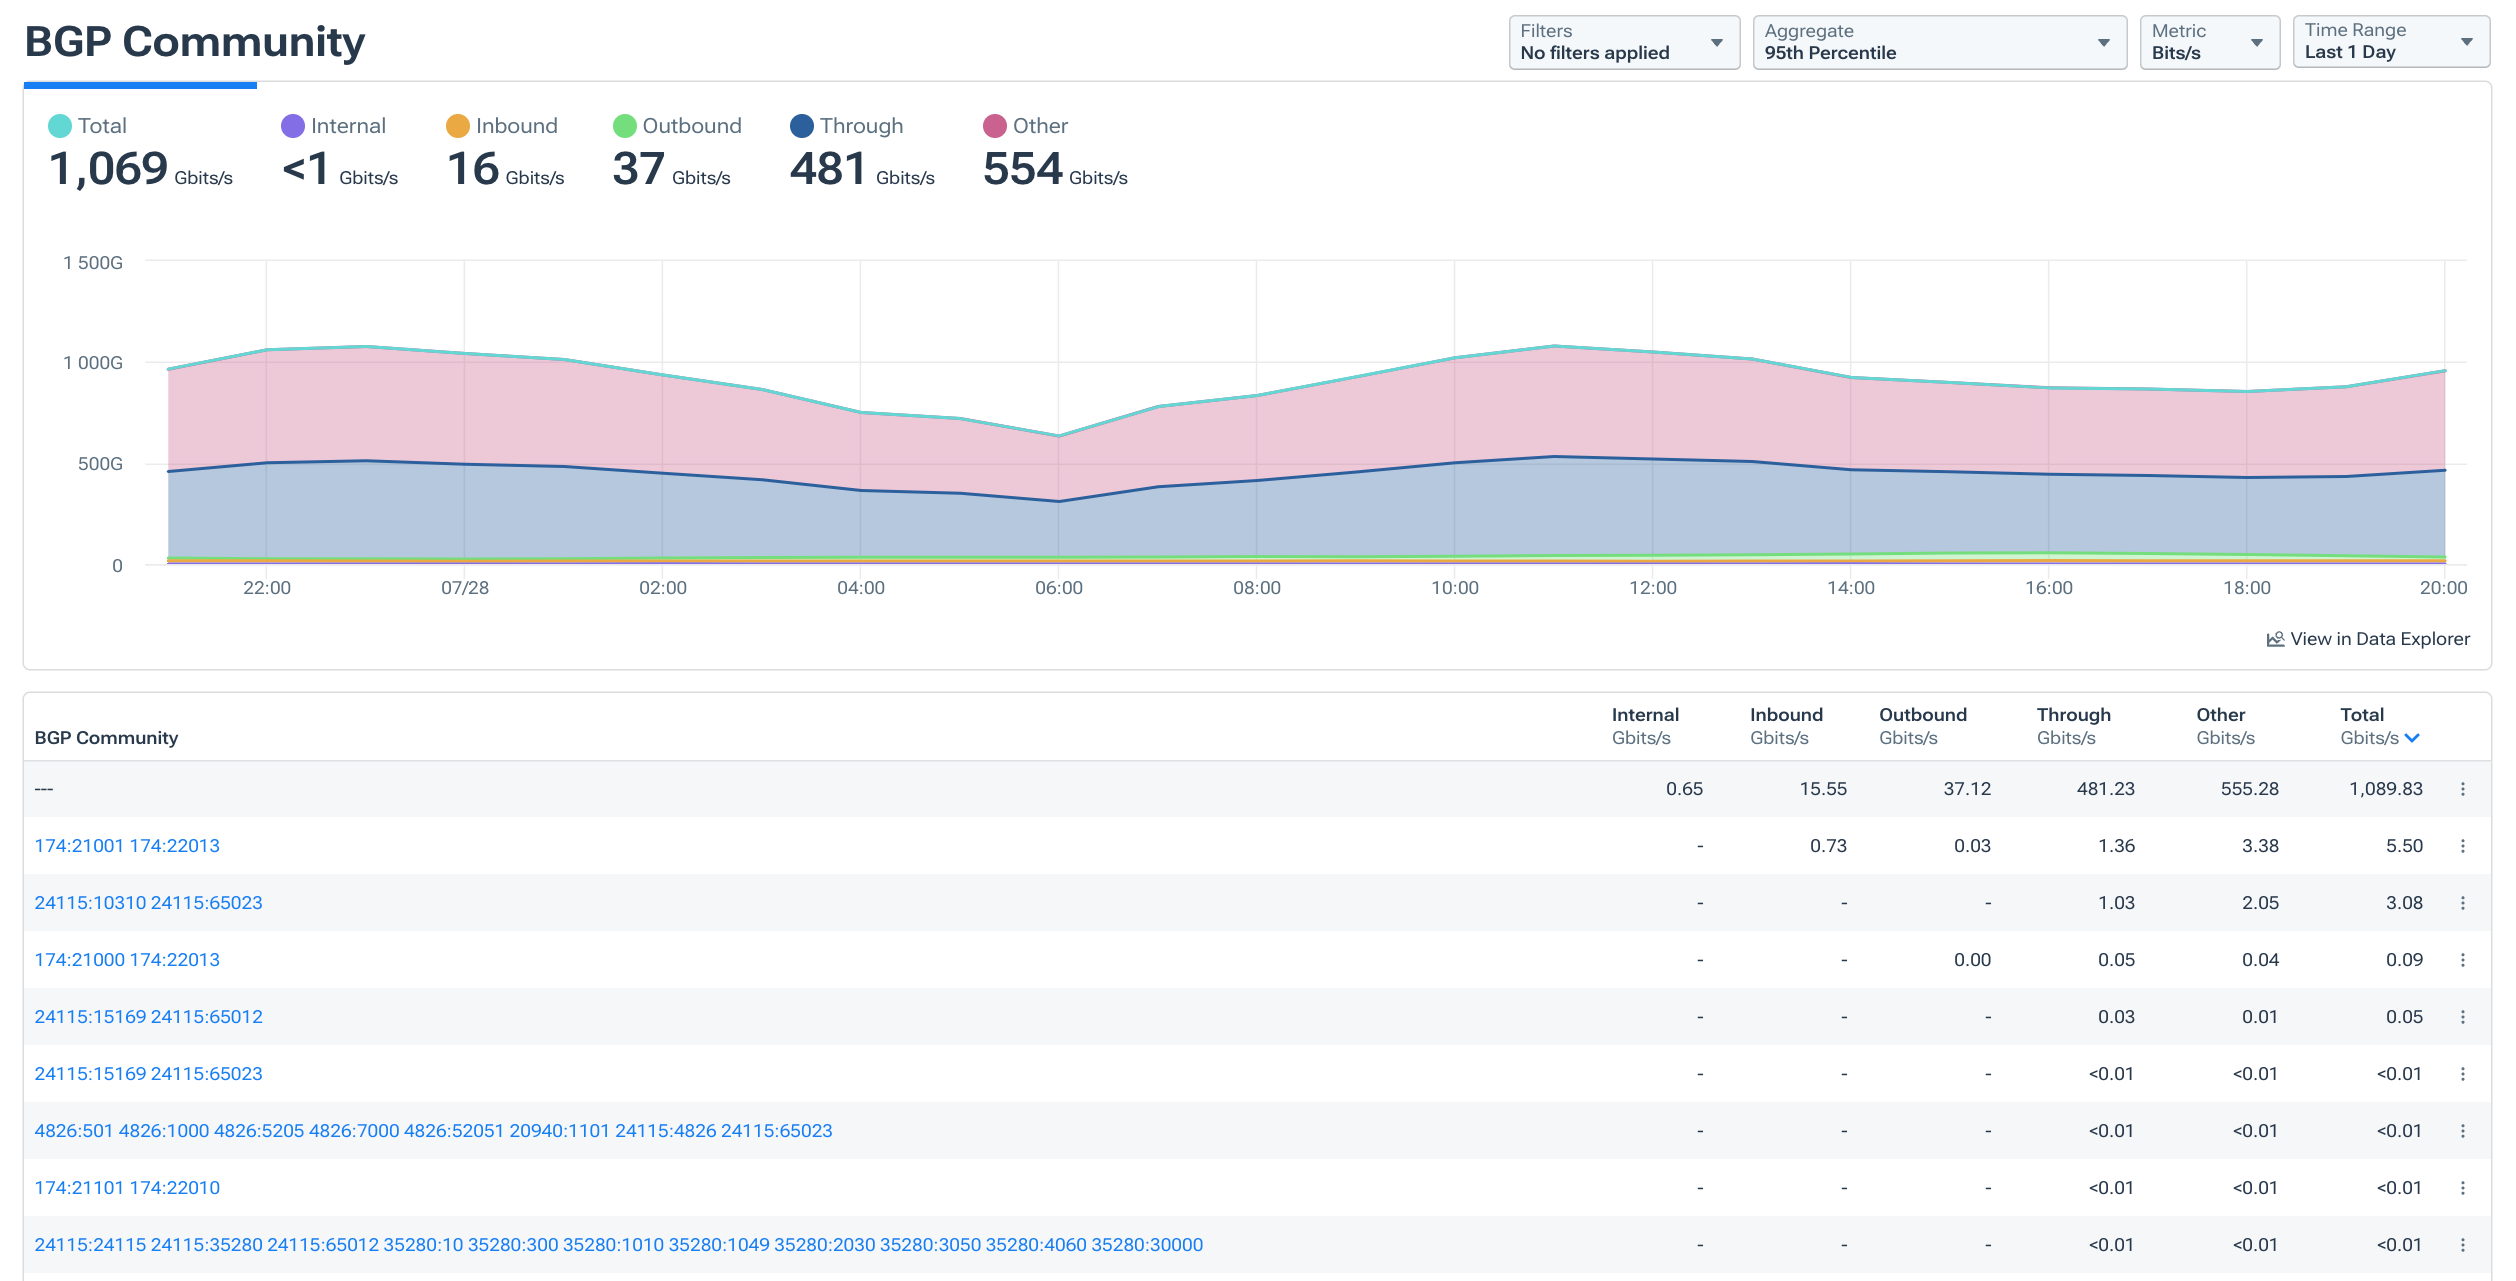2516x1281 pixels.
Task: Open the three-dot actions icon on the "---" row
Action: (x=2463, y=788)
